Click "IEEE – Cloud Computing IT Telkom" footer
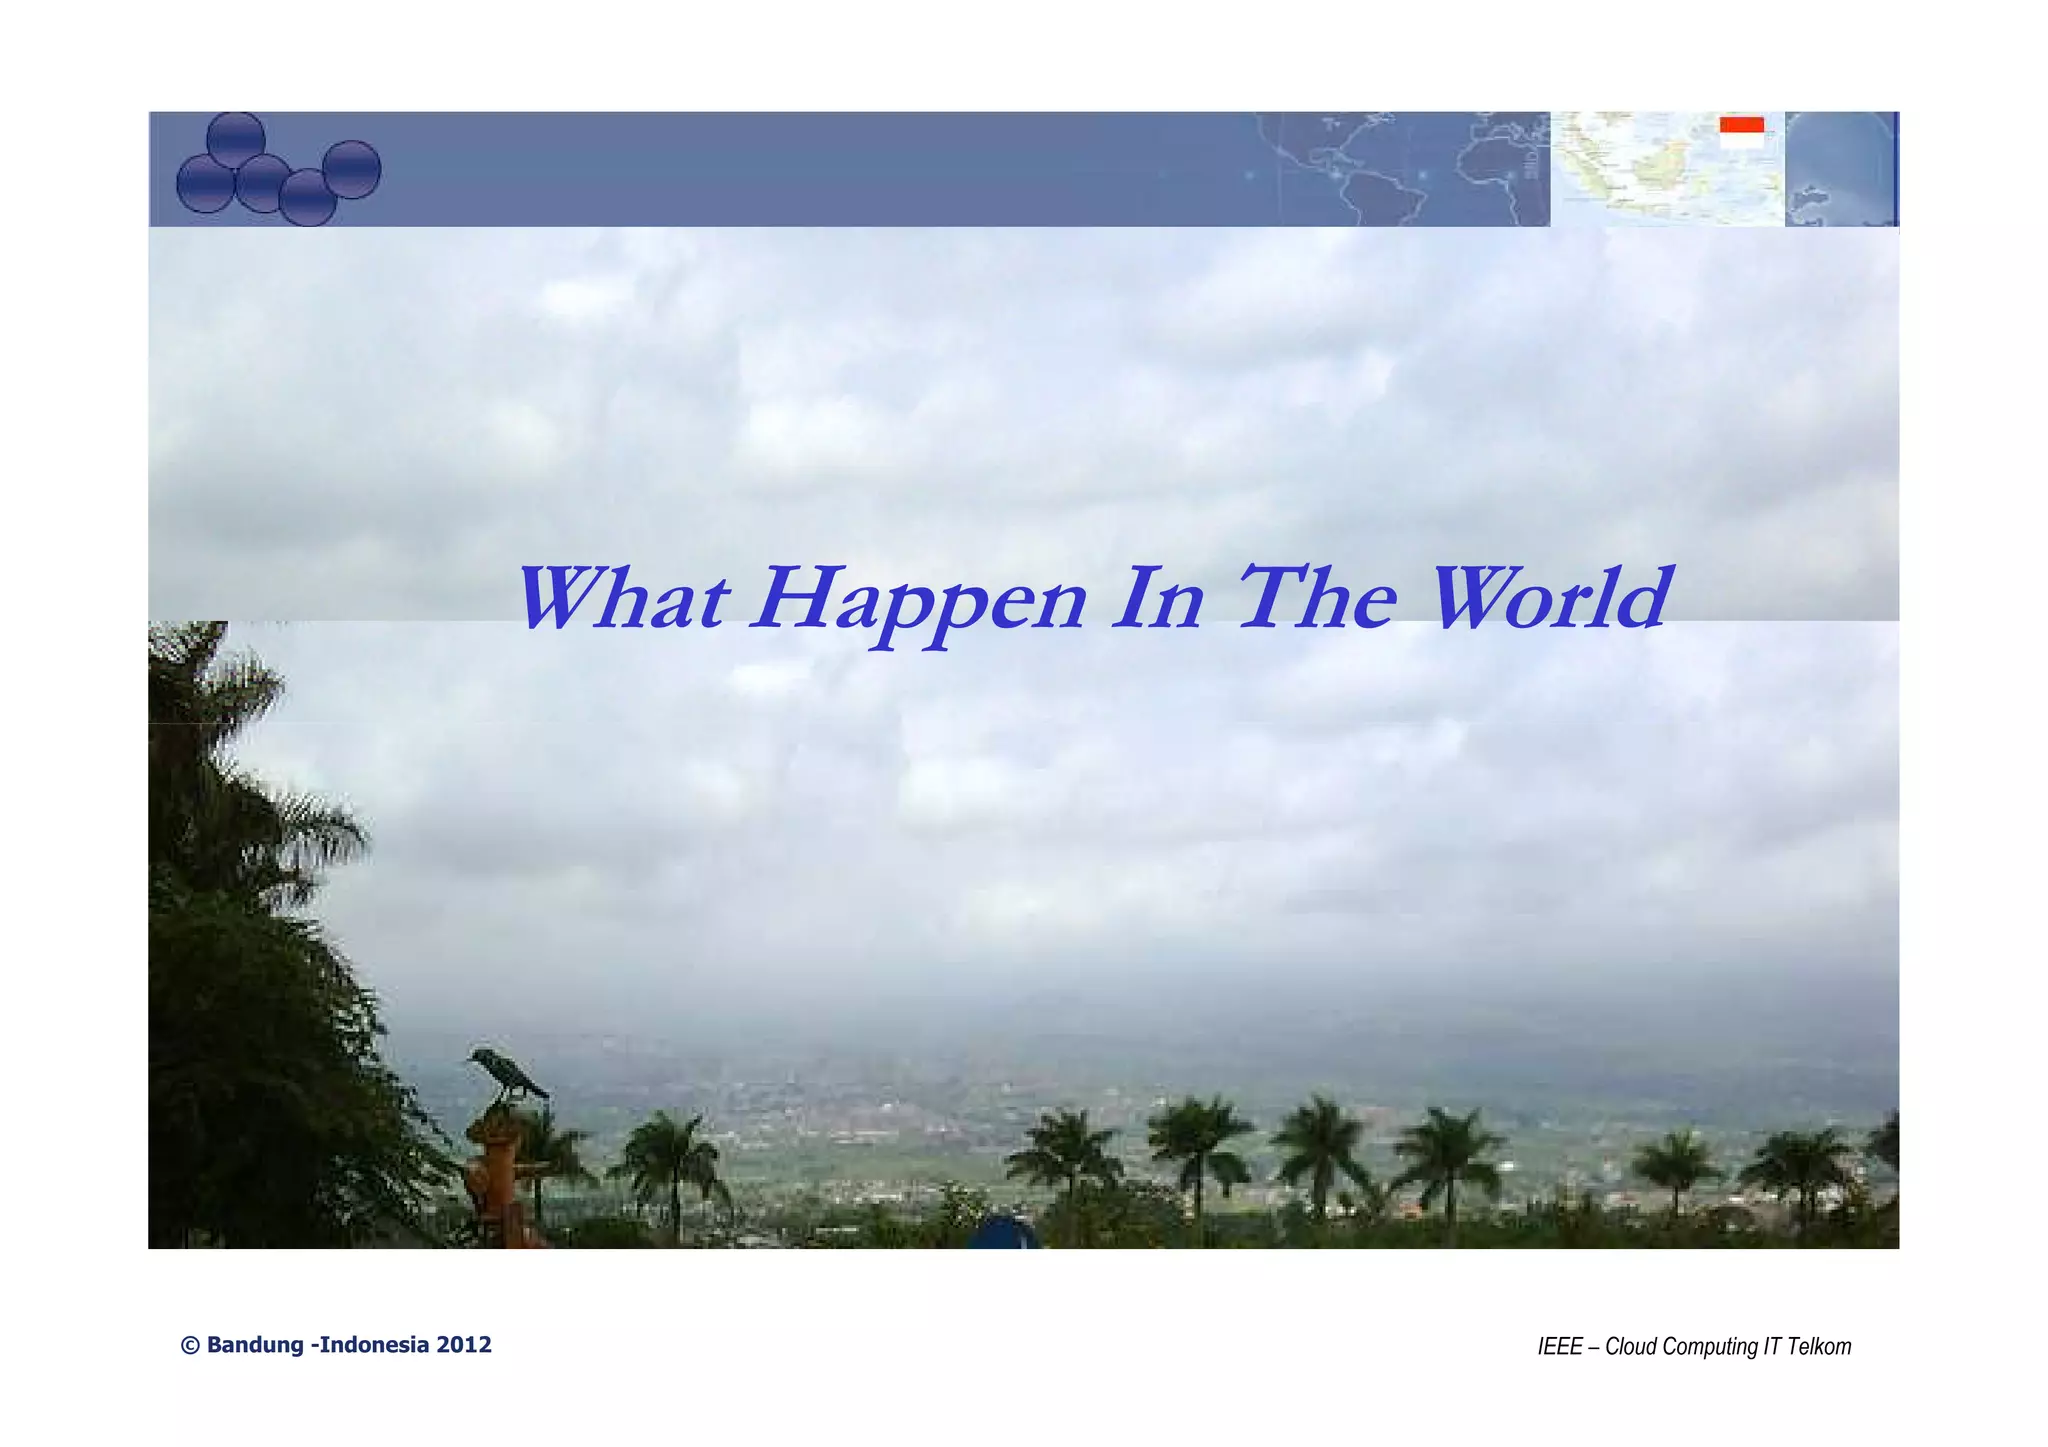The image size is (2048, 1447). point(1693,1347)
